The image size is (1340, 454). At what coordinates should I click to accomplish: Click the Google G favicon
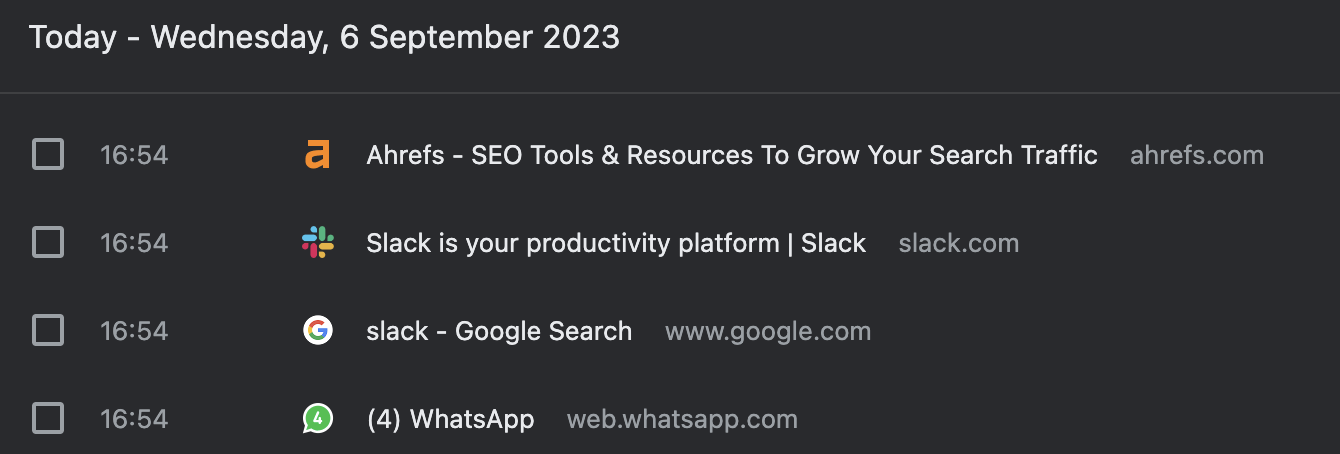[x=318, y=331]
